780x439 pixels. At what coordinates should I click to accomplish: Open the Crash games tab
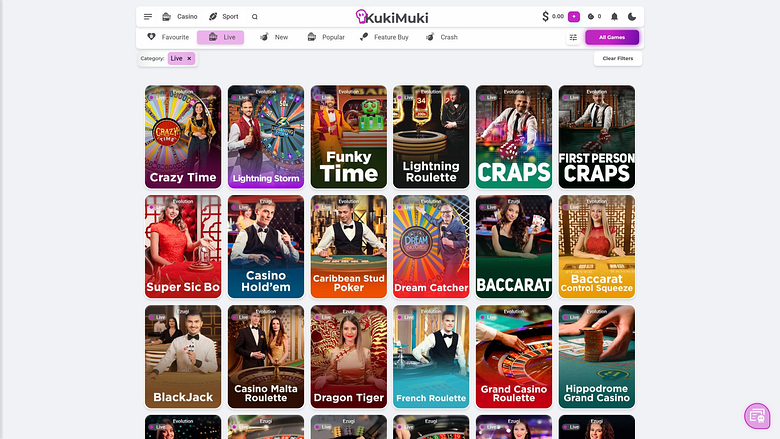pos(442,37)
